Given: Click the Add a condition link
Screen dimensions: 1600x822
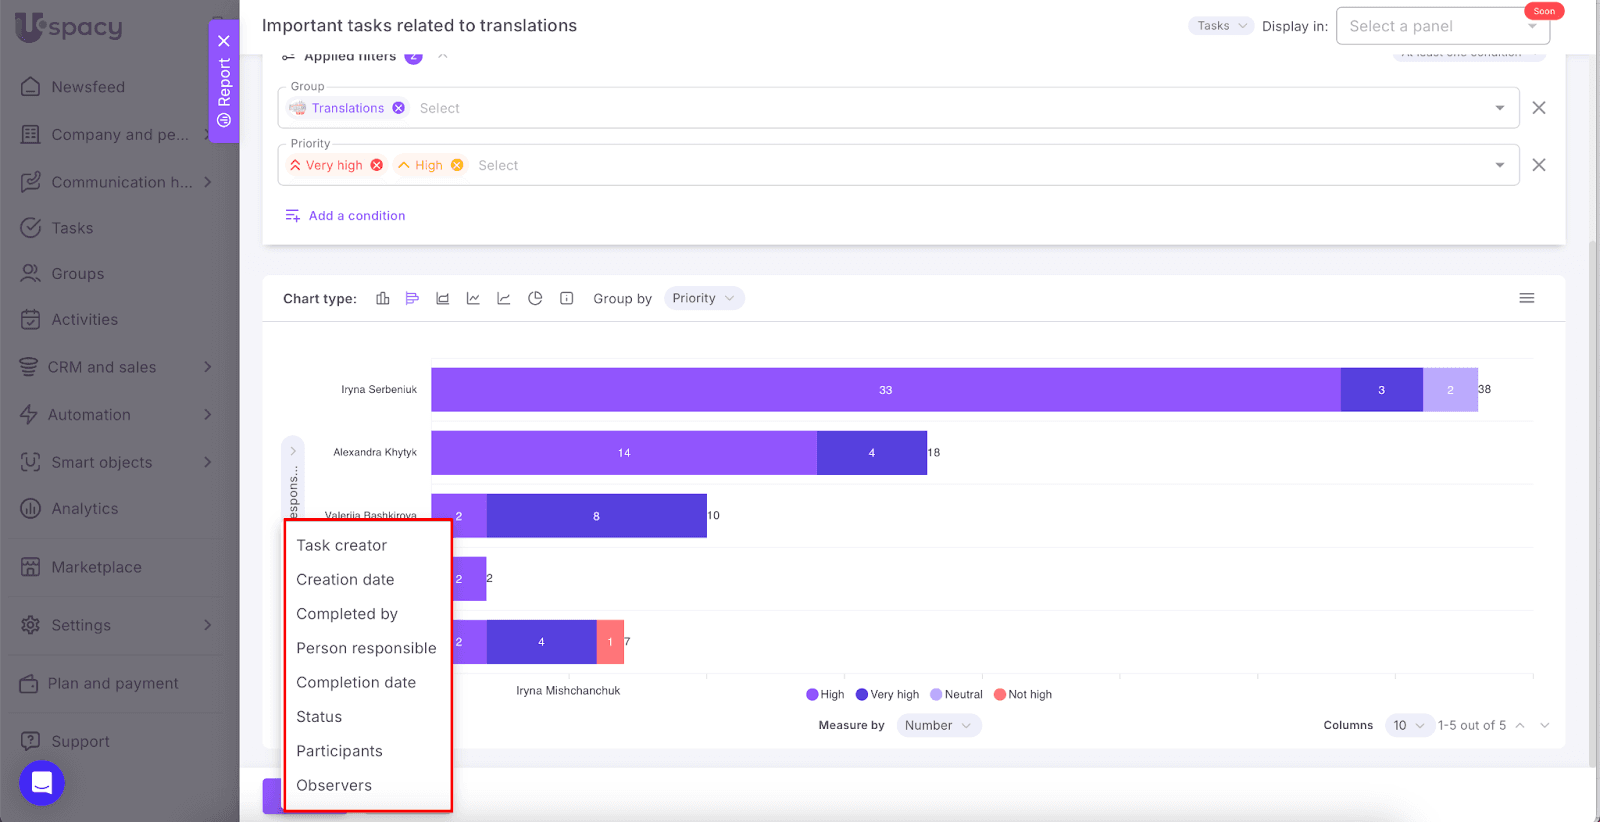Looking at the screenshot, I should click(x=356, y=215).
